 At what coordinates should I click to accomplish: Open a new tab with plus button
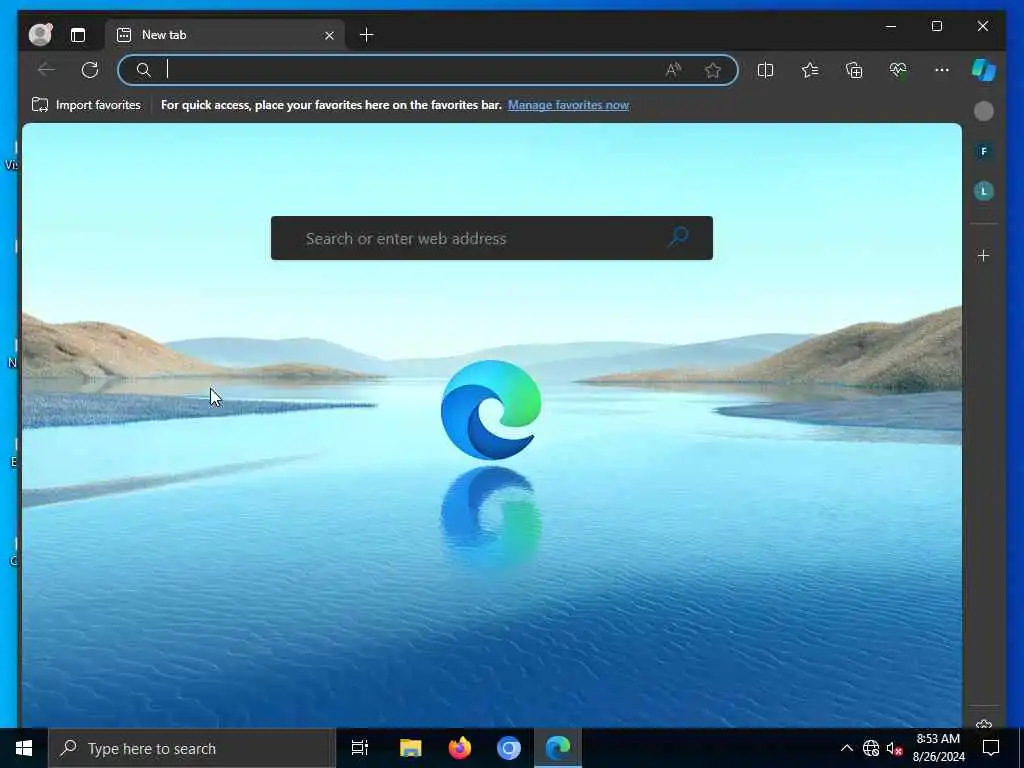366,35
